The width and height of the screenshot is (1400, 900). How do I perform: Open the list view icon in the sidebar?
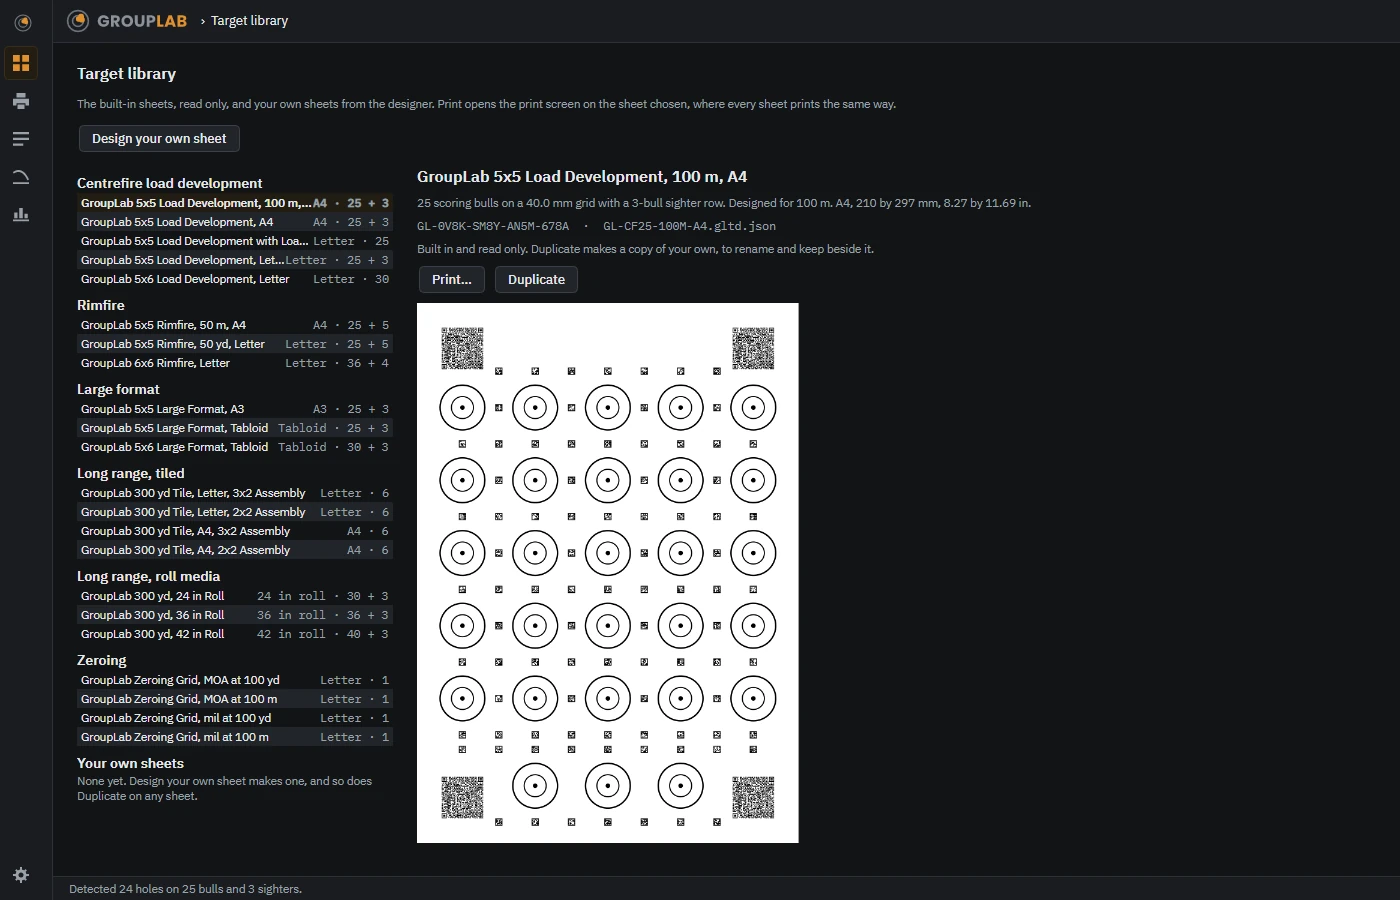[x=21, y=139]
